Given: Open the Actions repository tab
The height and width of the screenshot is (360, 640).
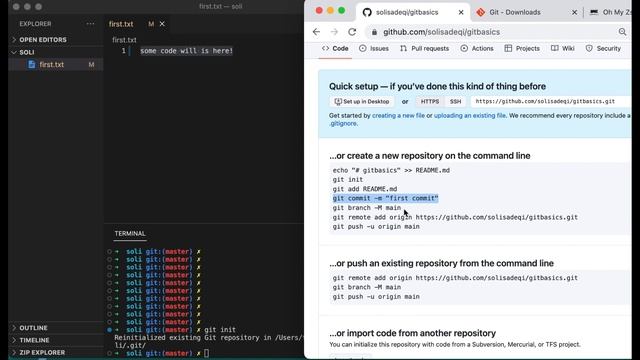Looking at the screenshot, I should (x=477, y=49).
